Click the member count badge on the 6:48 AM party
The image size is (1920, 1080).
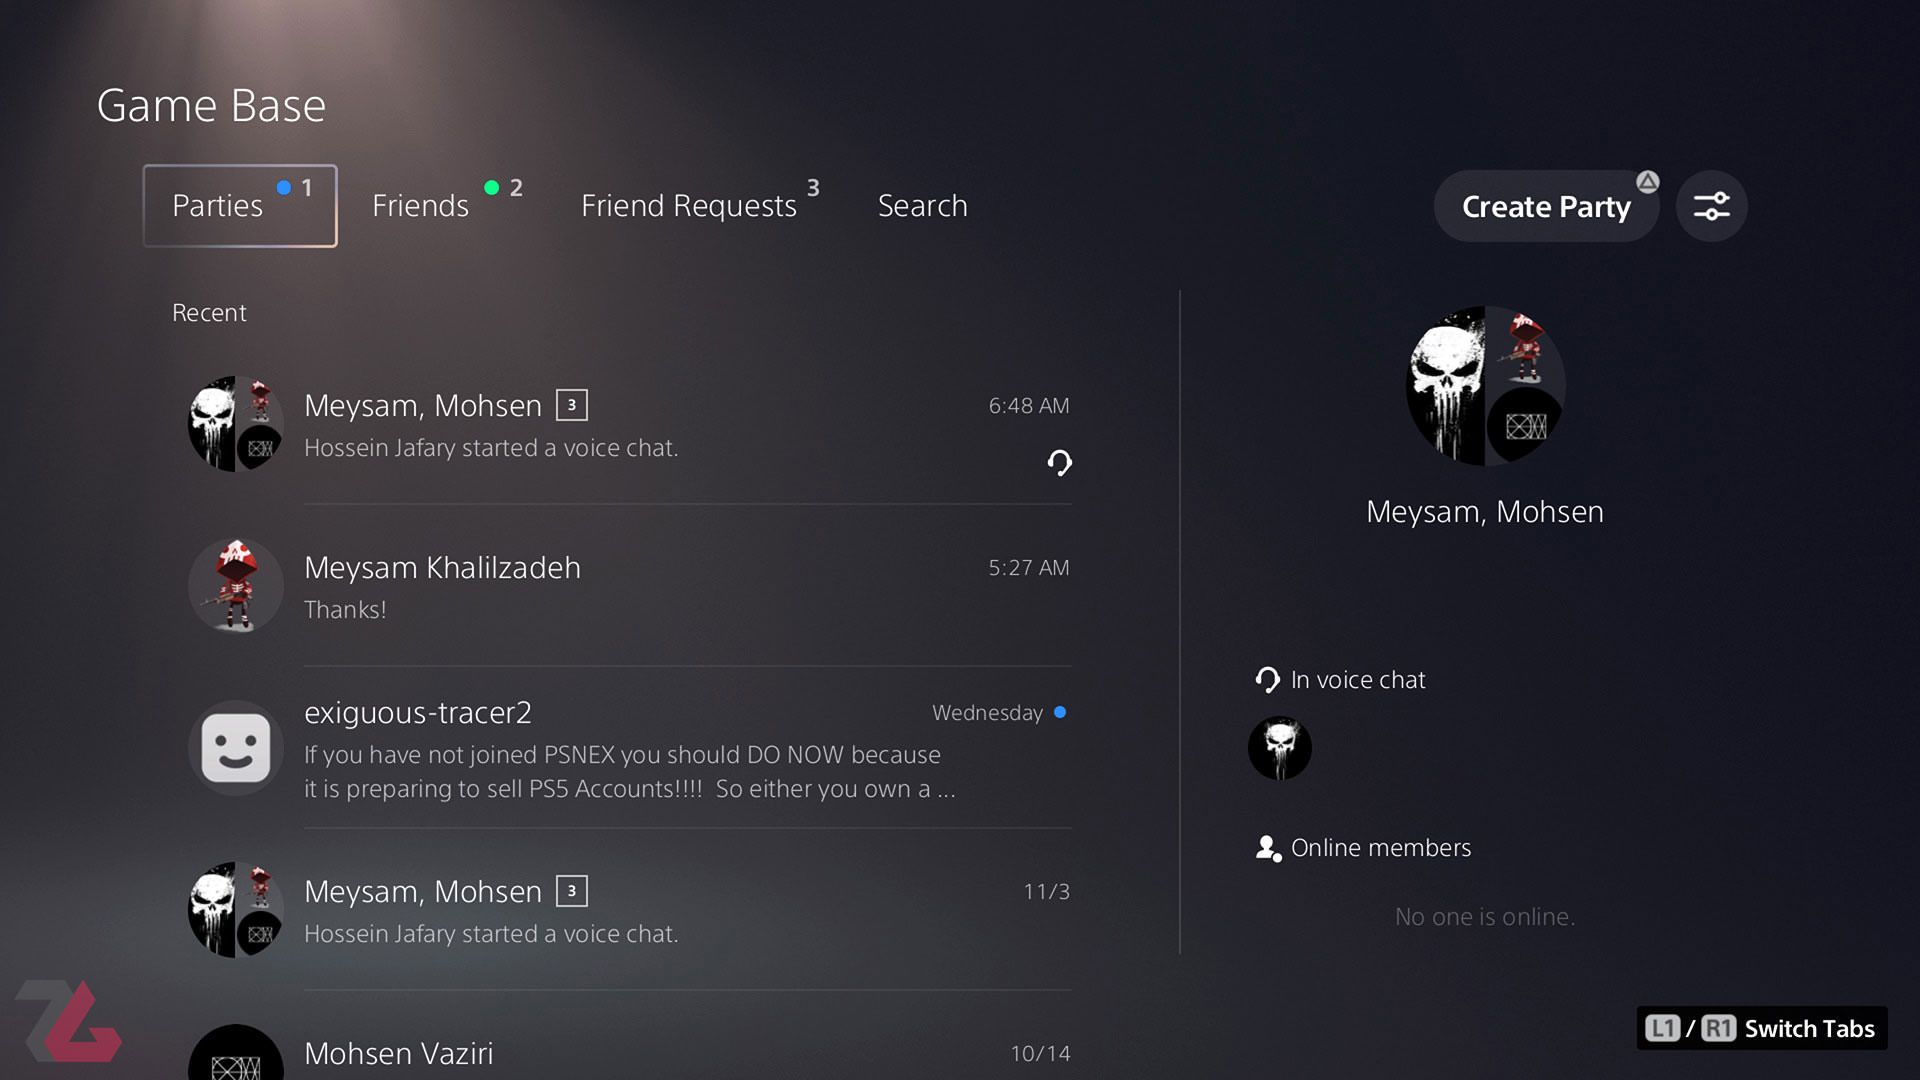pyautogui.click(x=572, y=405)
